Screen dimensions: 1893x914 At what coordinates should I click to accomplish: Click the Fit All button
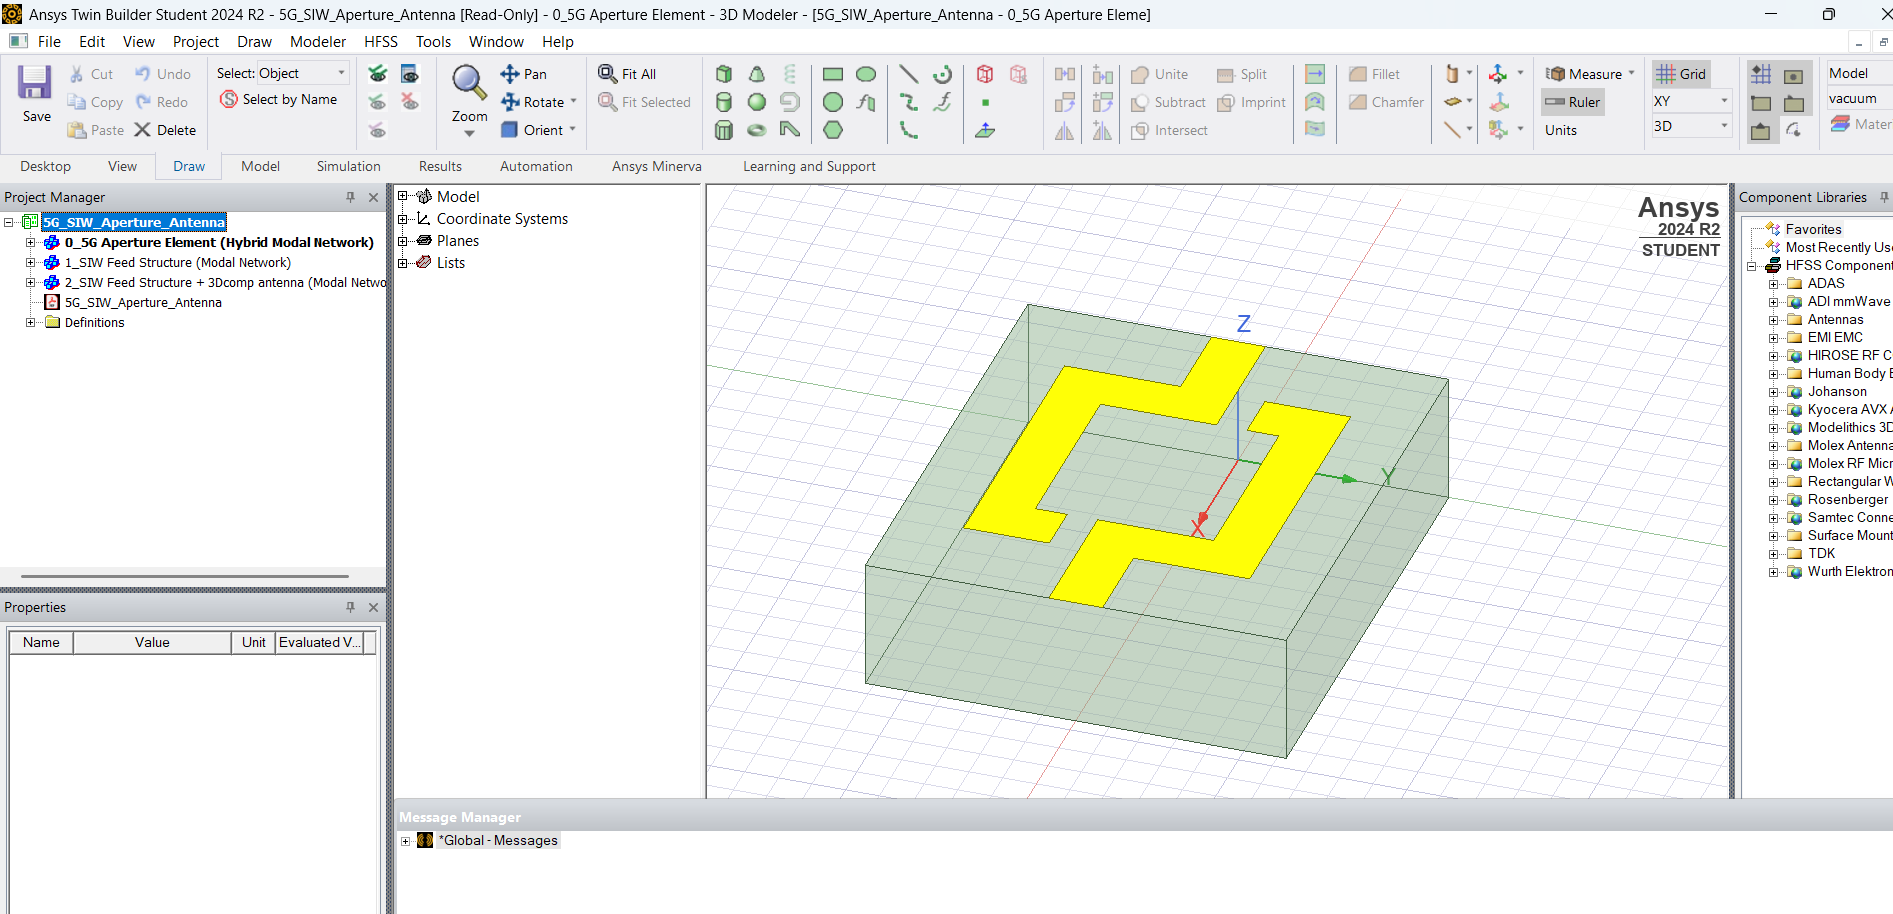(x=627, y=74)
